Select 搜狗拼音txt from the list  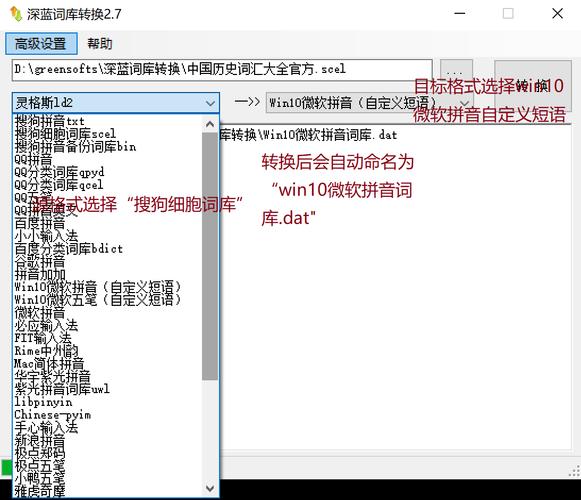point(107,121)
